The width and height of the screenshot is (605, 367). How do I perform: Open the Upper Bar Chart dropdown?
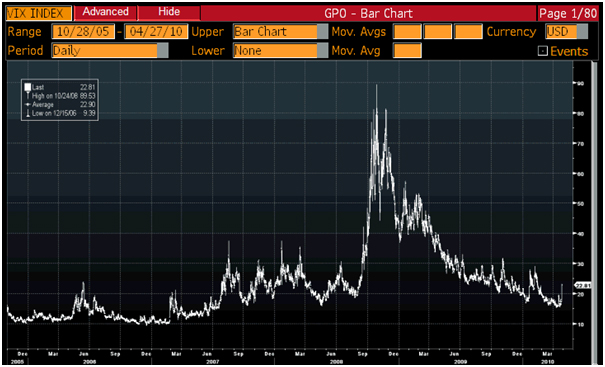click(x=281, y=32)
